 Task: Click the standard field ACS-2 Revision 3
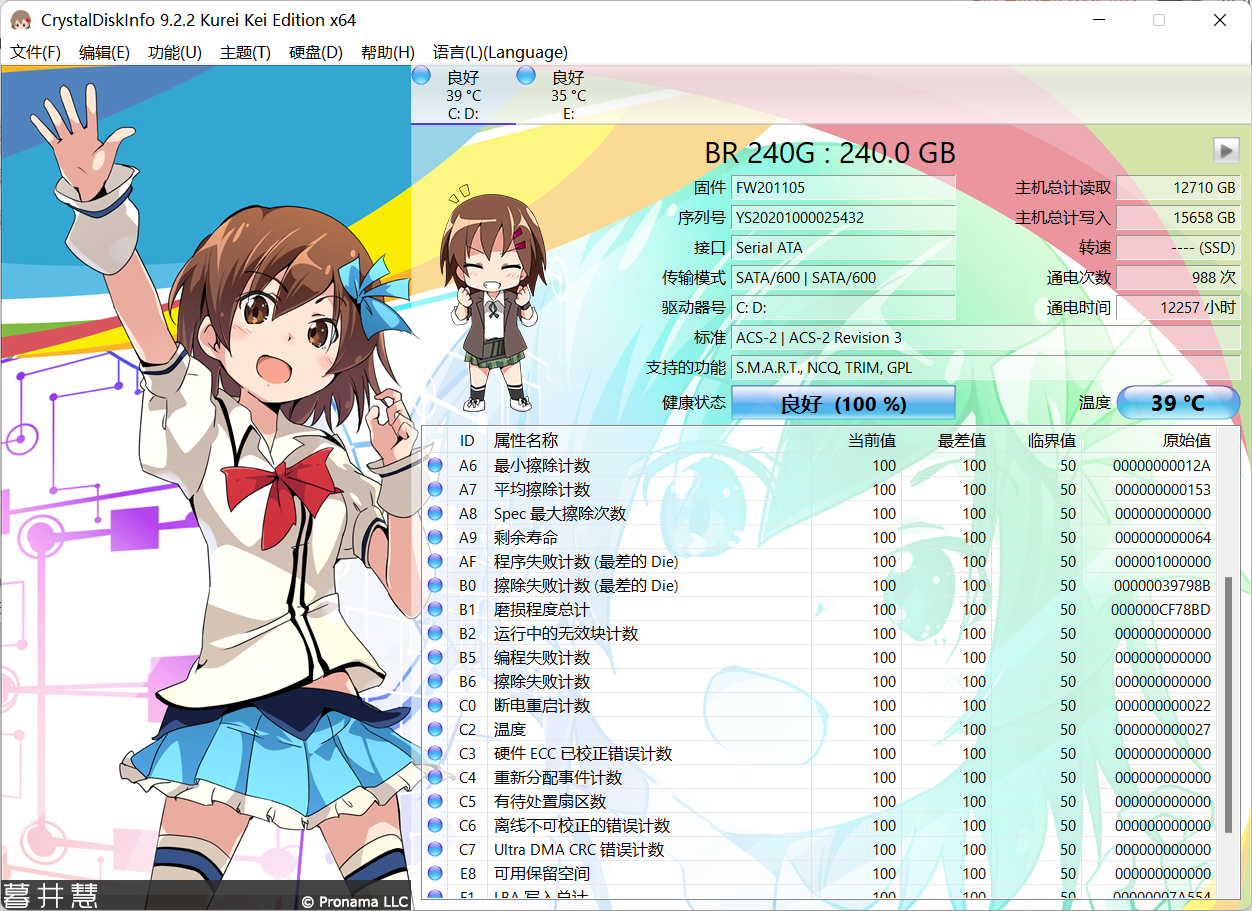[x=986, y=337]
